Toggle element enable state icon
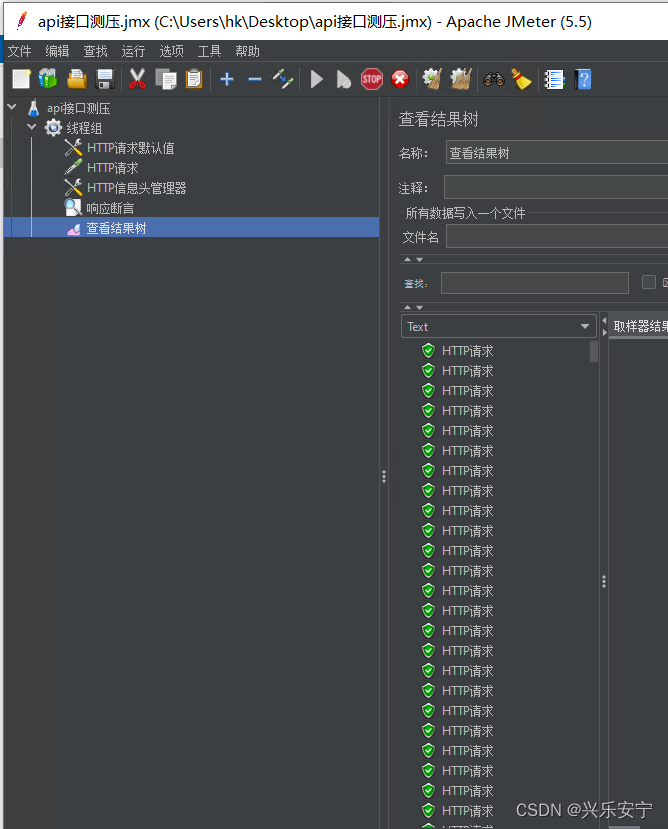This screenshot has width=668, height=829. [283, 79]
